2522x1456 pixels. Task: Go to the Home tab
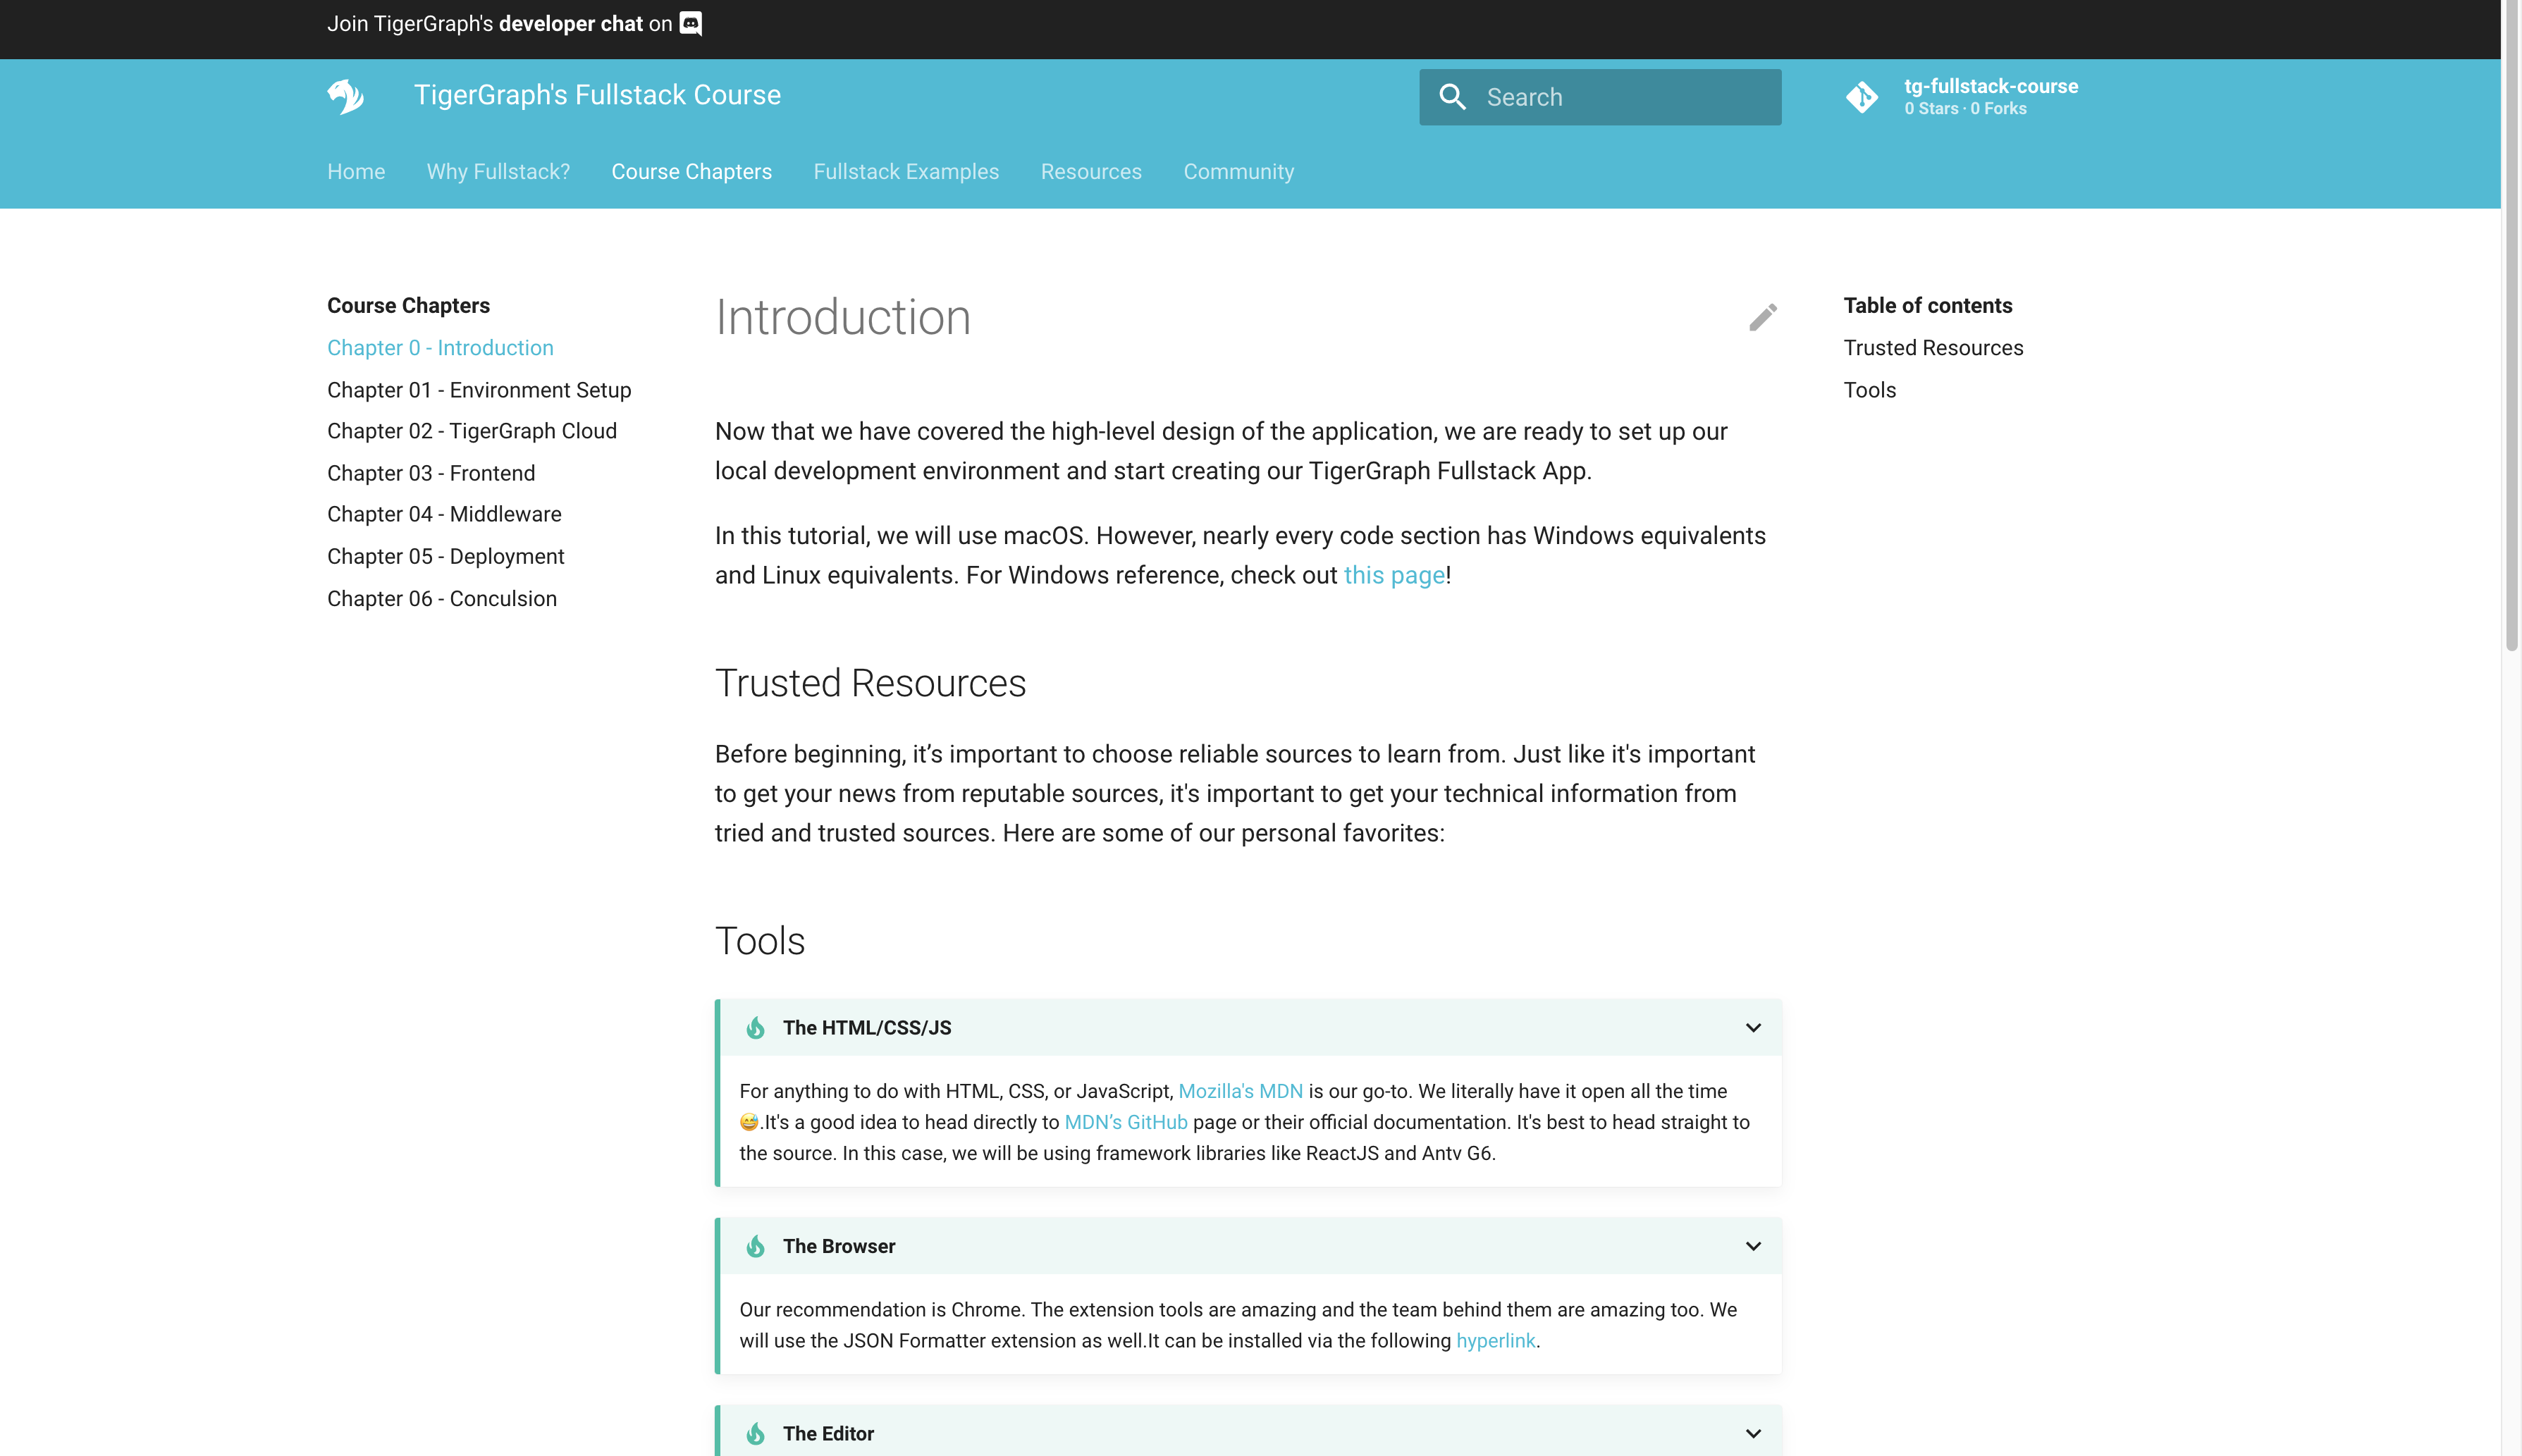pos(356,172)
